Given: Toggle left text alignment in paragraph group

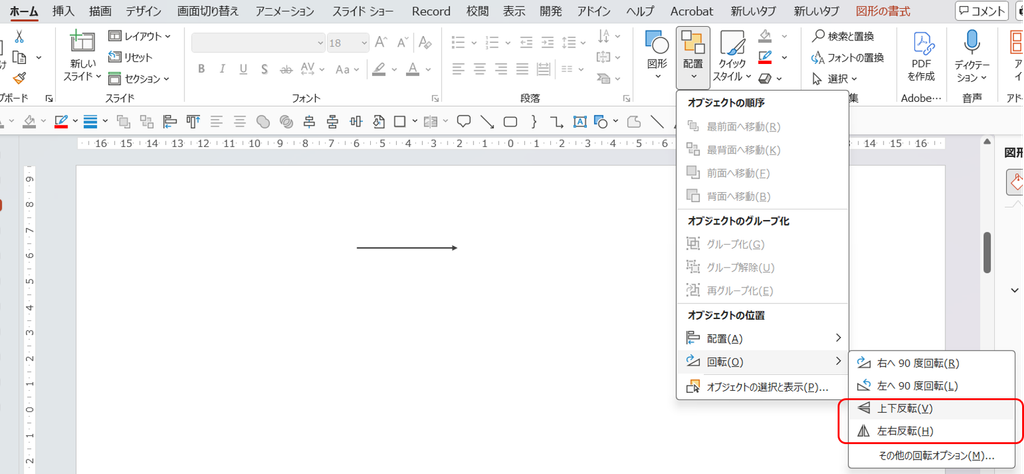Looking at the screenshot, I should tap(458, 69).
